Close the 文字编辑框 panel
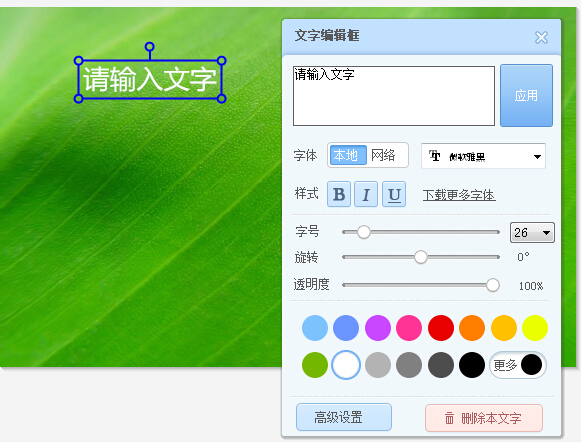 541,37
